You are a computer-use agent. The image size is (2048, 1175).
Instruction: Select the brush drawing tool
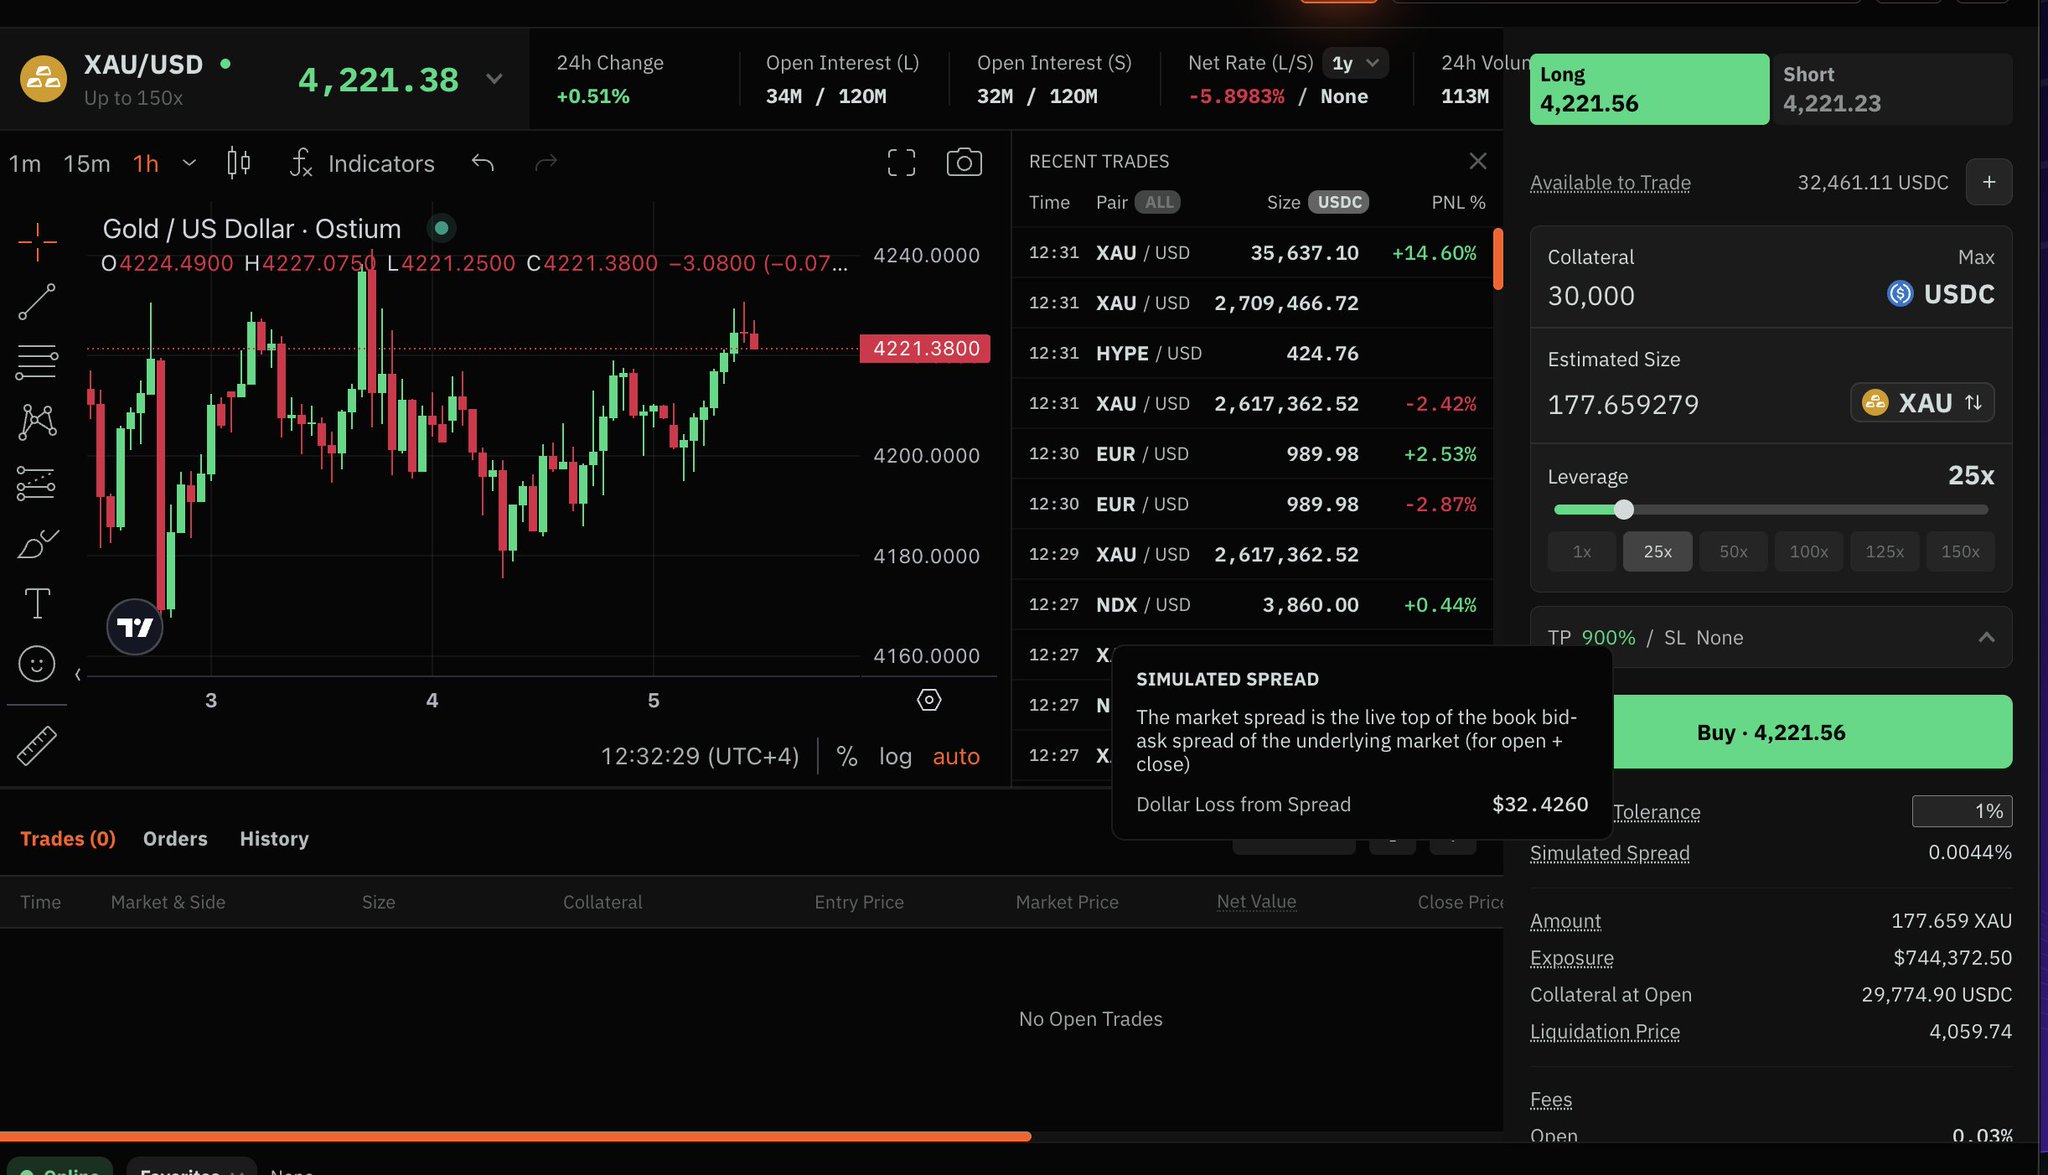37,544
